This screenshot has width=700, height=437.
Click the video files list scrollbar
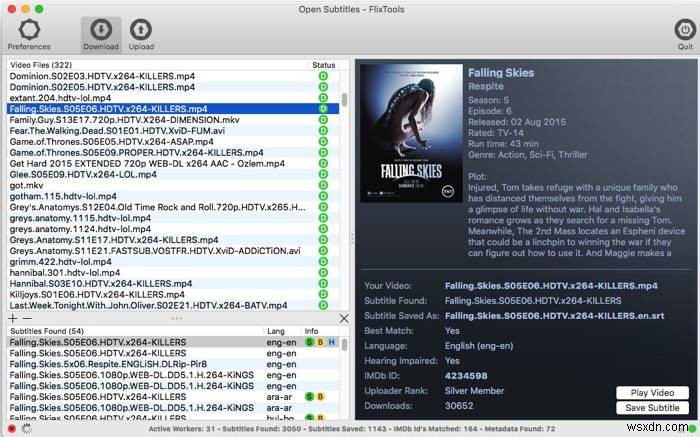pos(344,100)
